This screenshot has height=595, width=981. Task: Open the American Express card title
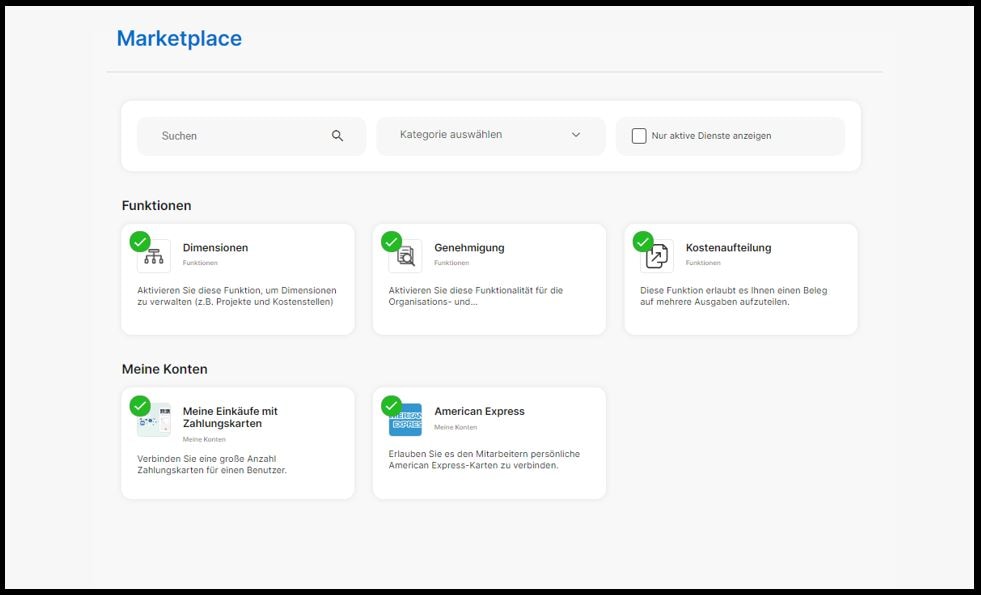[479, 411]
